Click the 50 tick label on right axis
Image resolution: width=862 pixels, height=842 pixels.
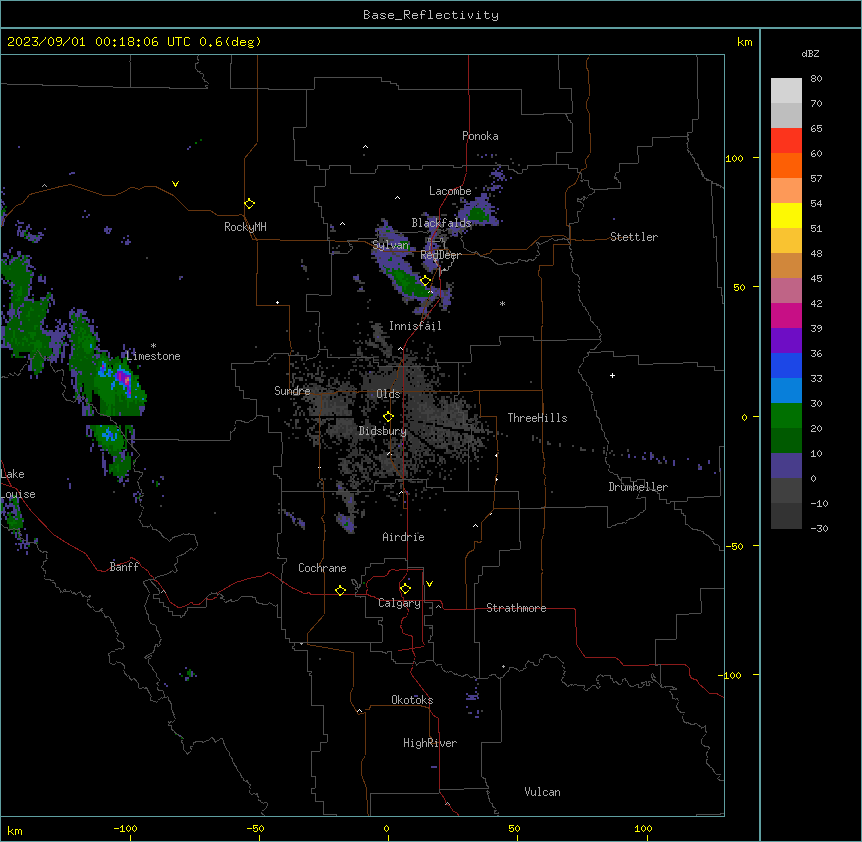click(739, 287)
